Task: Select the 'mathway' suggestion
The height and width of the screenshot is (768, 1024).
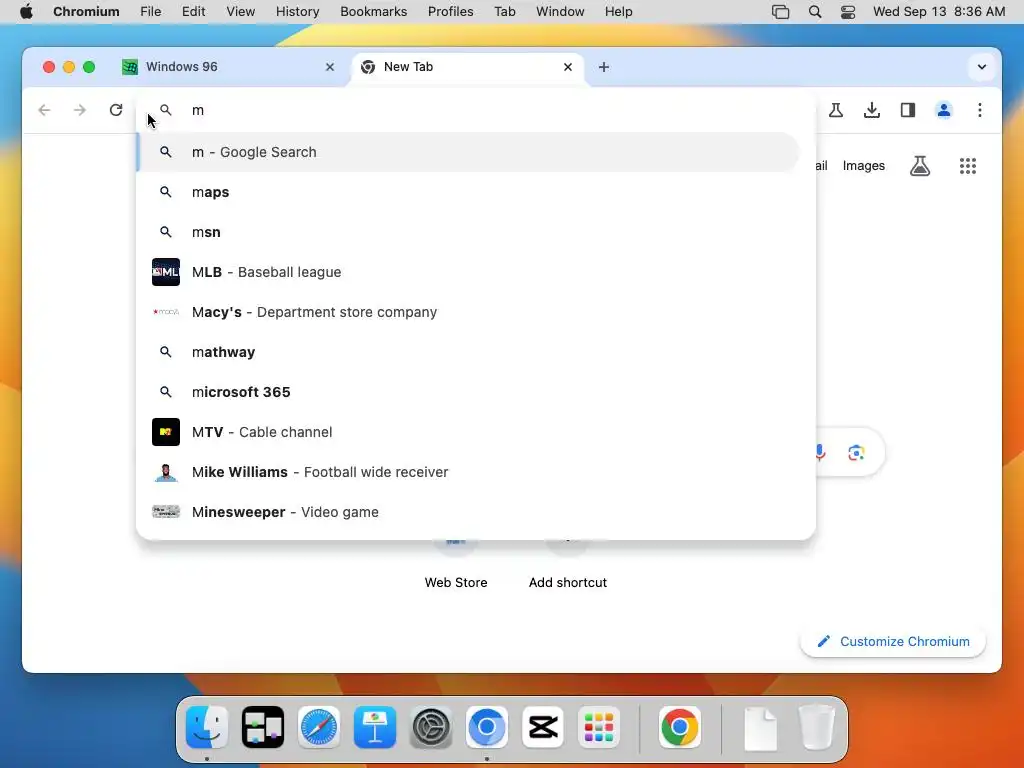Action: pyautogui.click(x=468, y=352)
